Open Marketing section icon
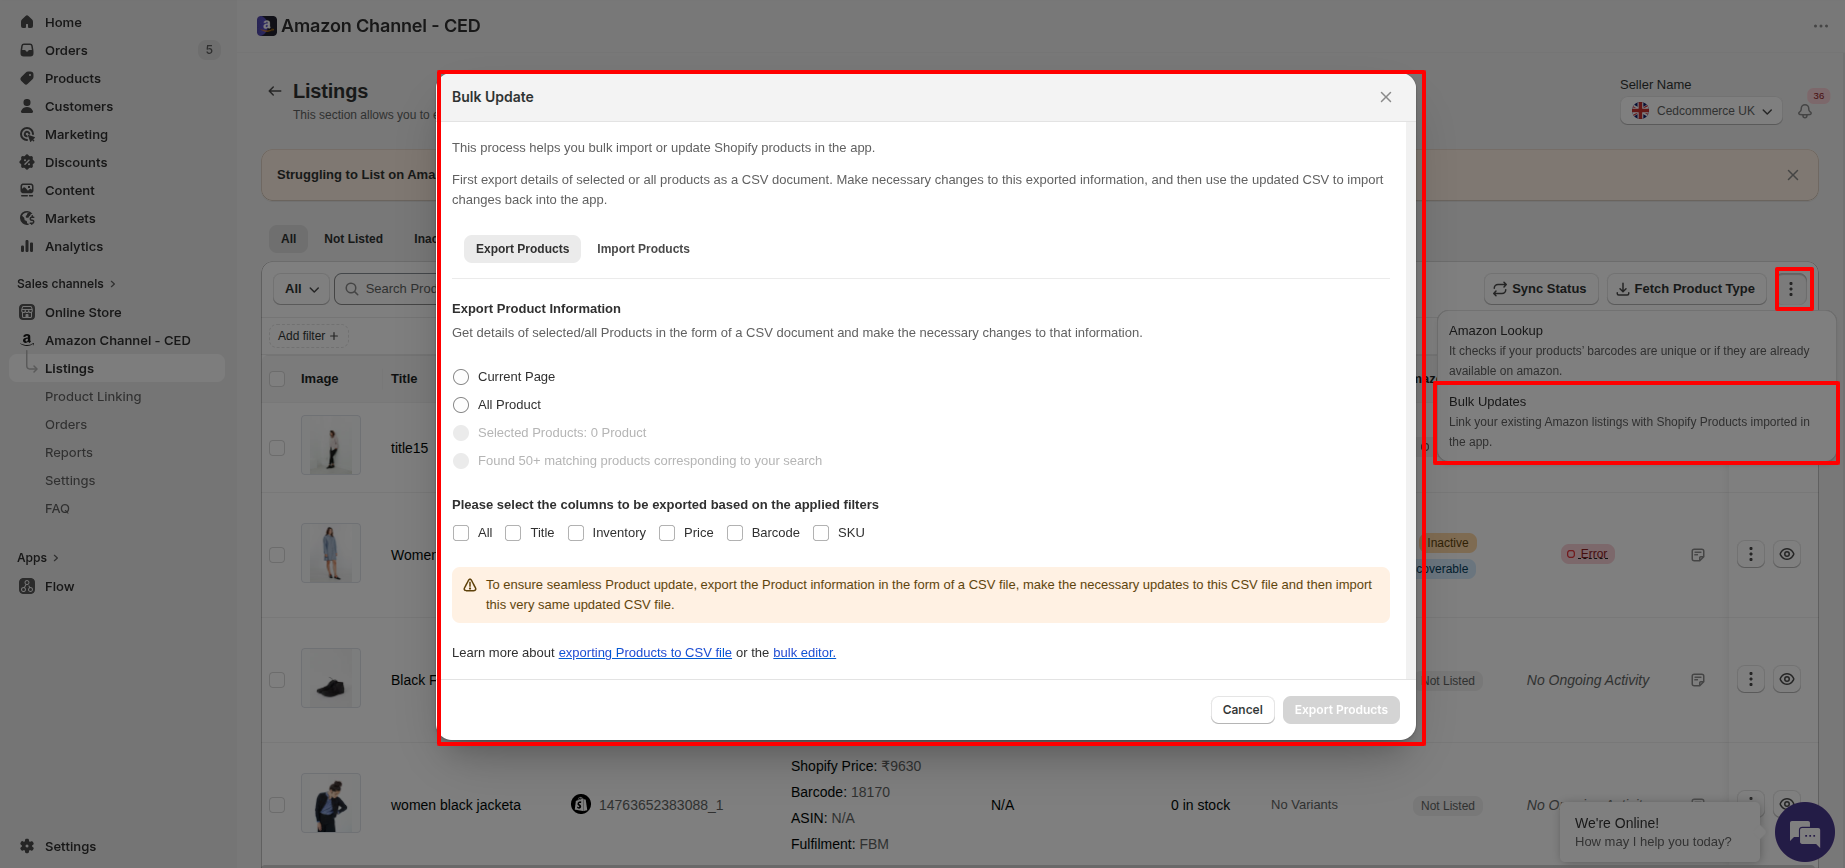1845x868 pixels. point(27,134)
